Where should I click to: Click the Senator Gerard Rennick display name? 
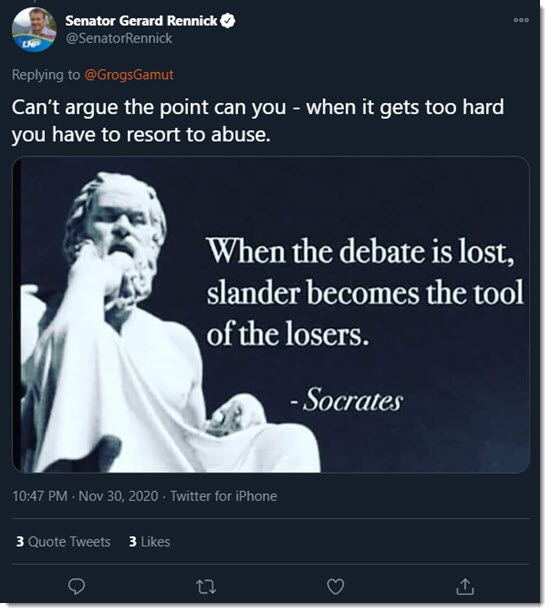[x=141, y=20]
